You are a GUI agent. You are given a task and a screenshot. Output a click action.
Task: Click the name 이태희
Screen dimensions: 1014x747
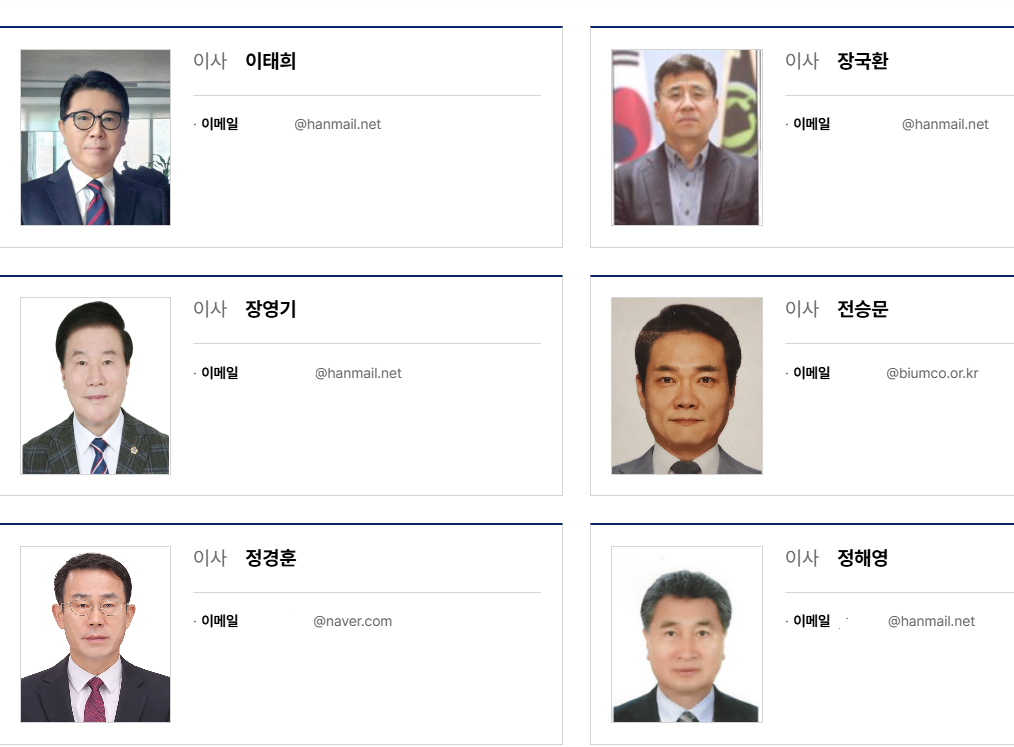tap(270, 61)
